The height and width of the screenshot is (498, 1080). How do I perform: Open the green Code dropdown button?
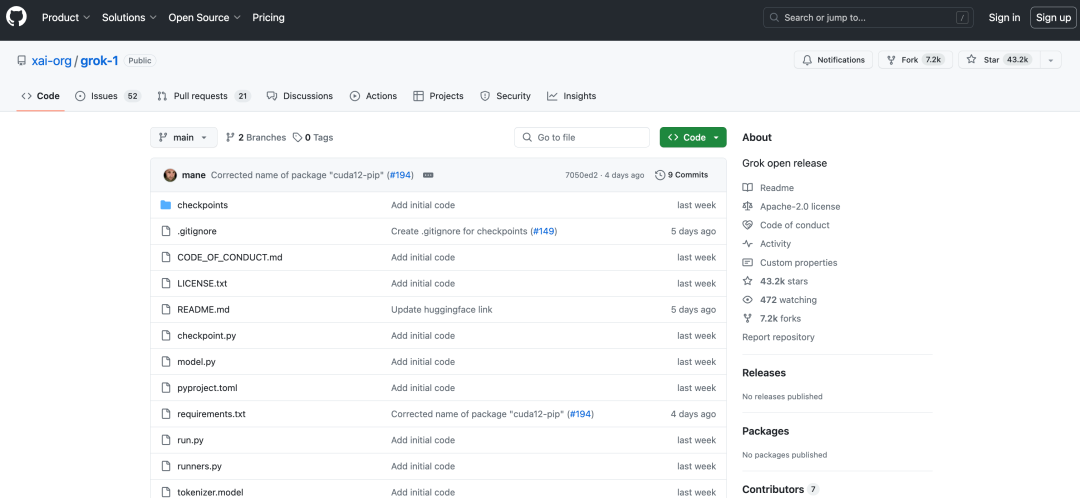[x=693, y=137]
